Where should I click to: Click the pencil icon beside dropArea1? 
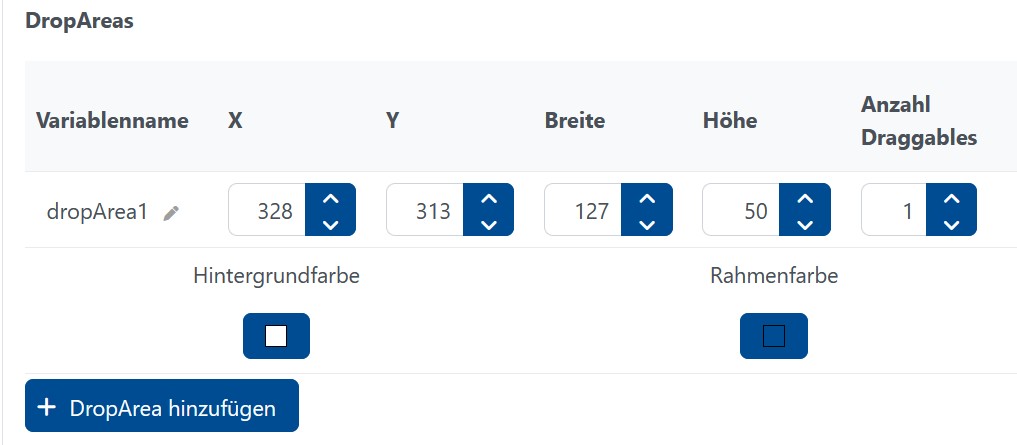pyautogui.click(x=172, y=212)
